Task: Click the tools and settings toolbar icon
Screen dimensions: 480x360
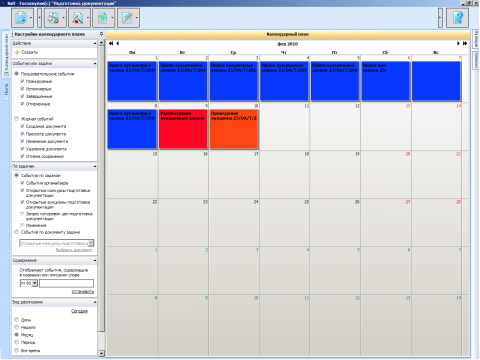Action: click(x=77, y=18)
